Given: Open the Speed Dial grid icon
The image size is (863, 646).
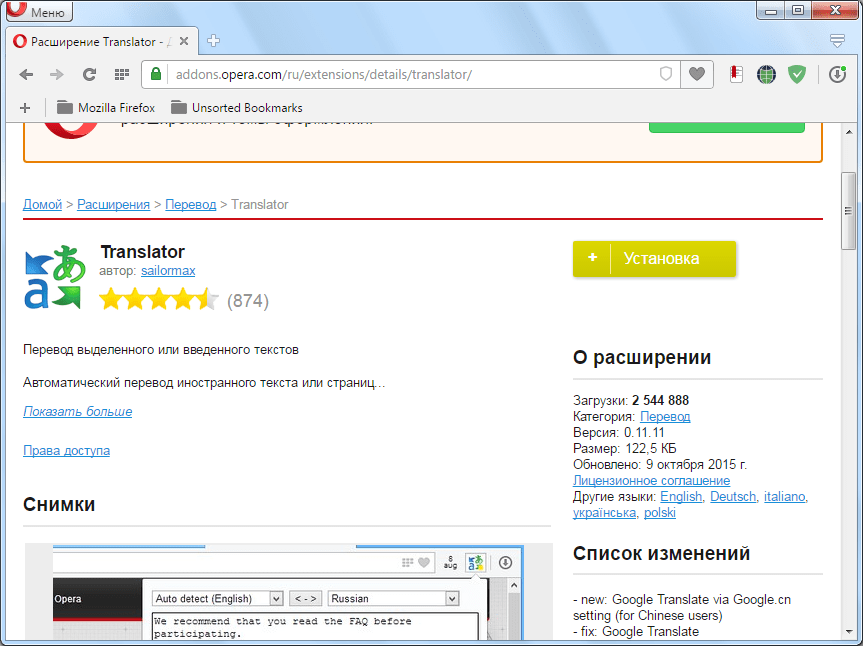Looking at the screenshot, I should coord(122,74).
